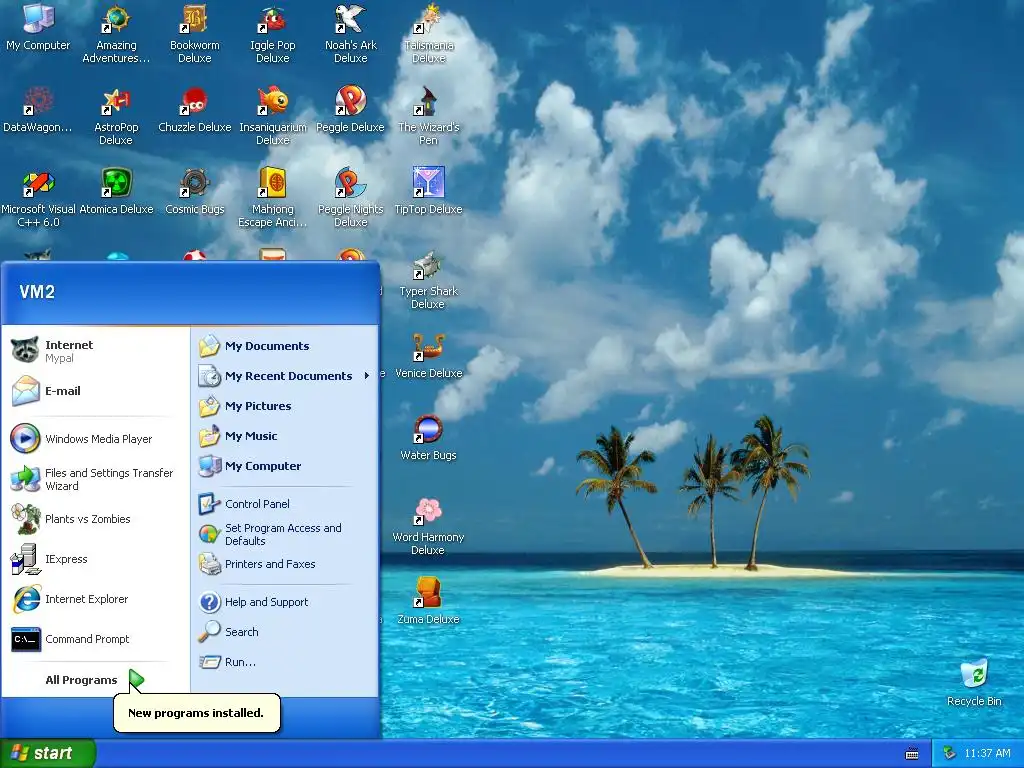Open IExpress from Start menu

[95, 559]
